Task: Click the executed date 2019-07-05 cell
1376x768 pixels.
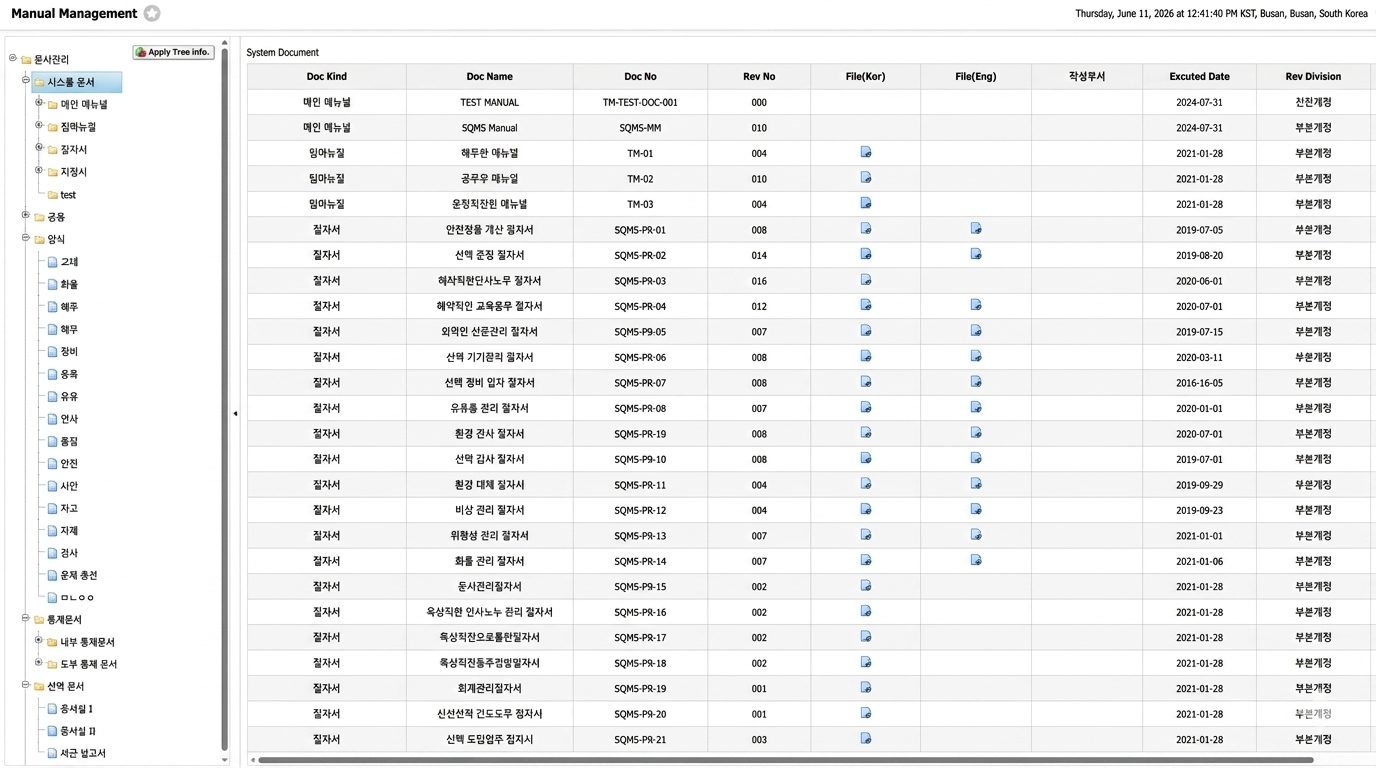Action: click(1200, 230)
